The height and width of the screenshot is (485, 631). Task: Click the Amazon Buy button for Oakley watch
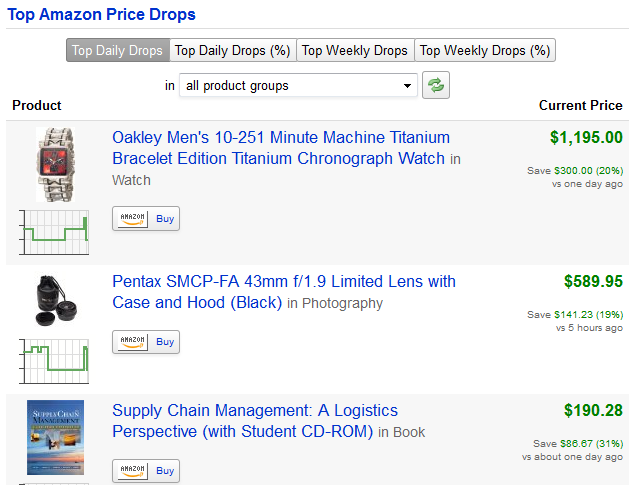click(146, 219)
